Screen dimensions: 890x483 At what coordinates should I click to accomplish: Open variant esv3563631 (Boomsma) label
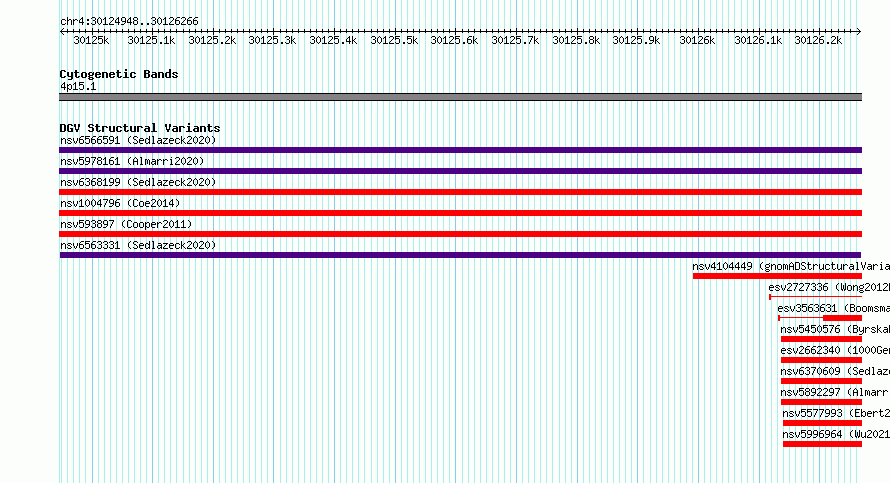(833, 308)
